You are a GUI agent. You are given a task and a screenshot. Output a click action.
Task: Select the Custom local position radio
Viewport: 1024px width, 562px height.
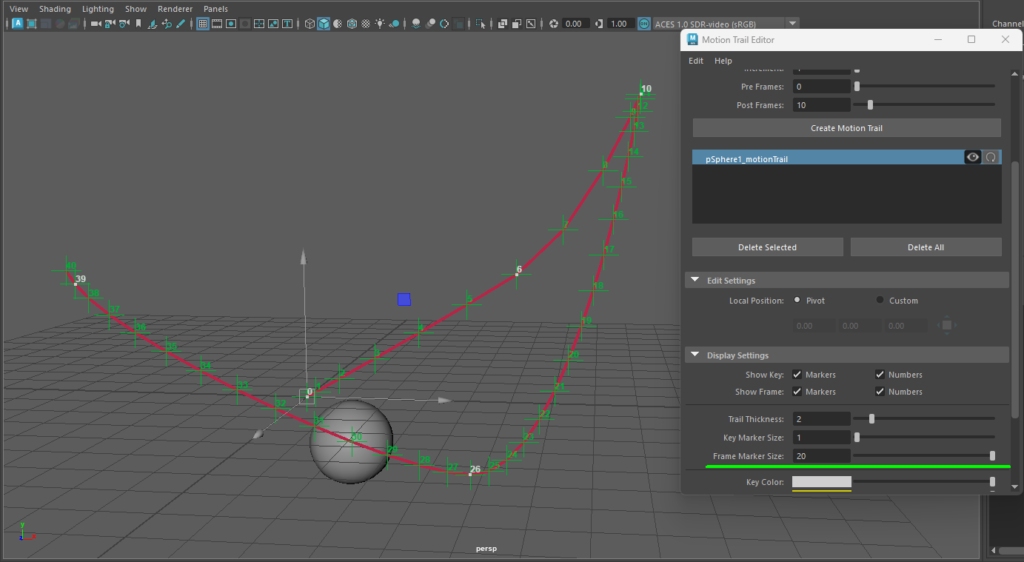pyautogui.click(x=880, y=300)
